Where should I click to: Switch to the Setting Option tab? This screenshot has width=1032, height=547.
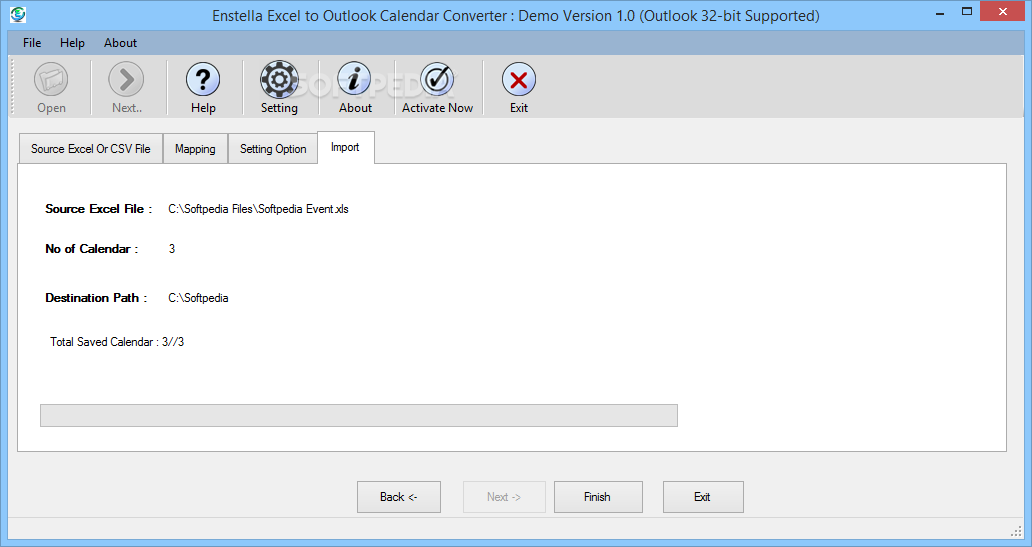[x=273, y=149]
